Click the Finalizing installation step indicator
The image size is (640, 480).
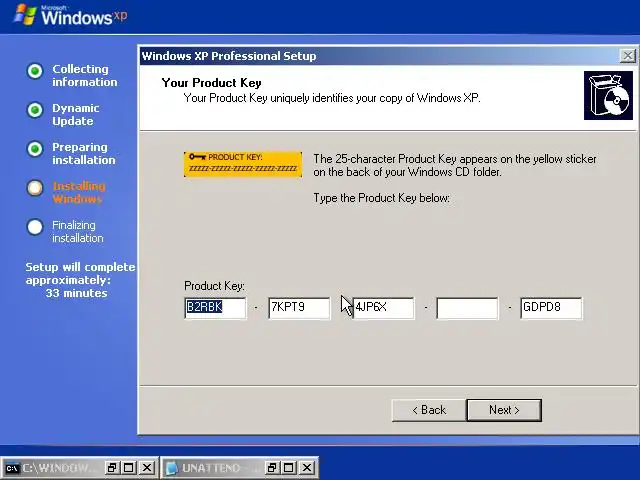pyautogui.click(x=35, y=227)
